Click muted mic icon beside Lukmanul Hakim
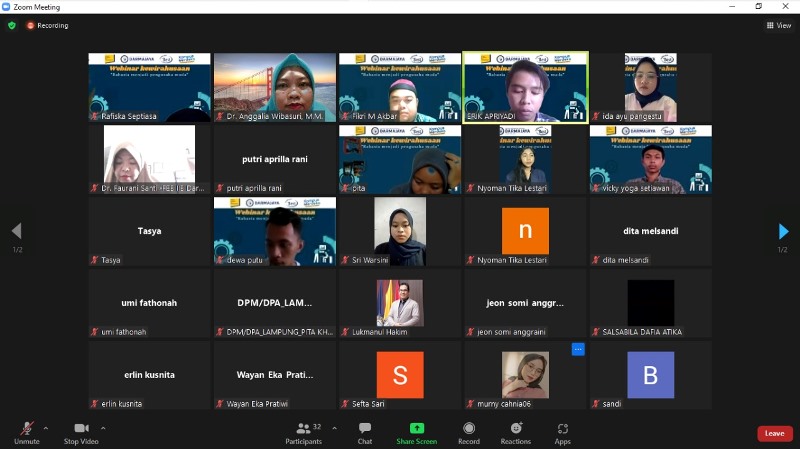The image size is (800, 449). pos(345,332)
